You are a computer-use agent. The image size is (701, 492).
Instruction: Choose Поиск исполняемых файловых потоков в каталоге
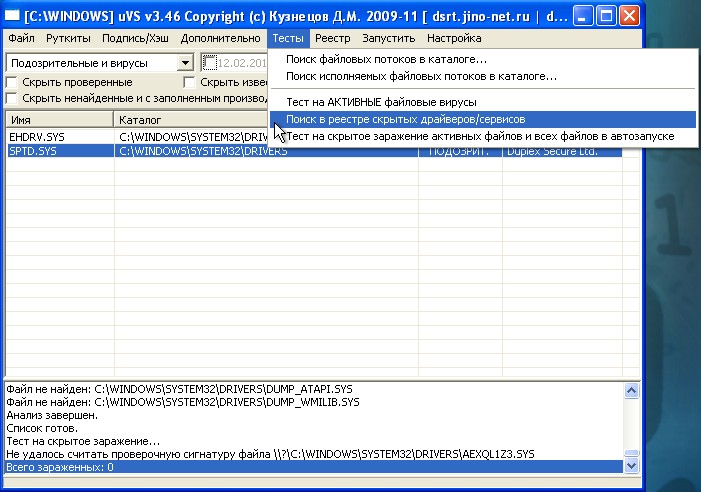483,76
